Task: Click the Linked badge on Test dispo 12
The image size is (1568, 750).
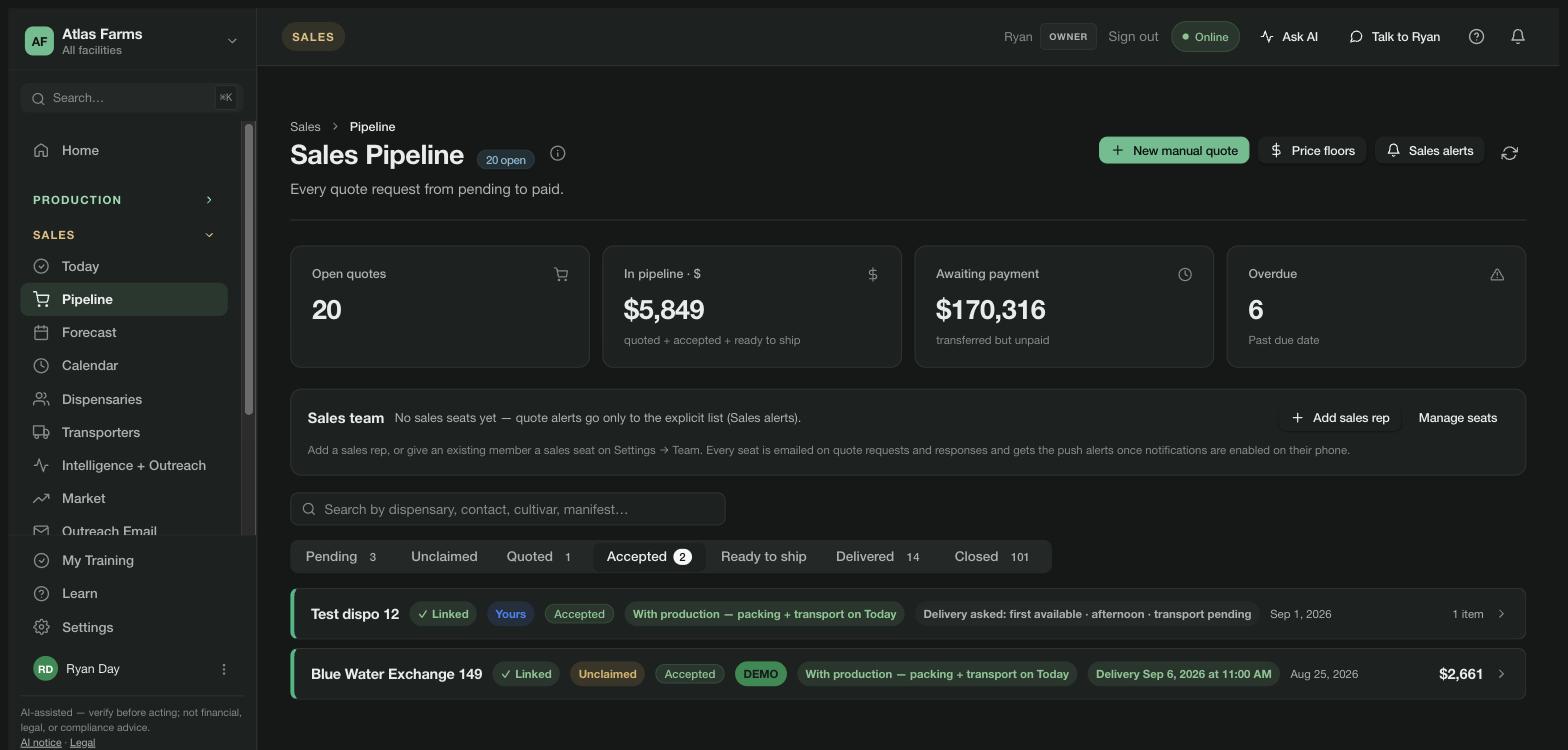Action: point(443,614)
